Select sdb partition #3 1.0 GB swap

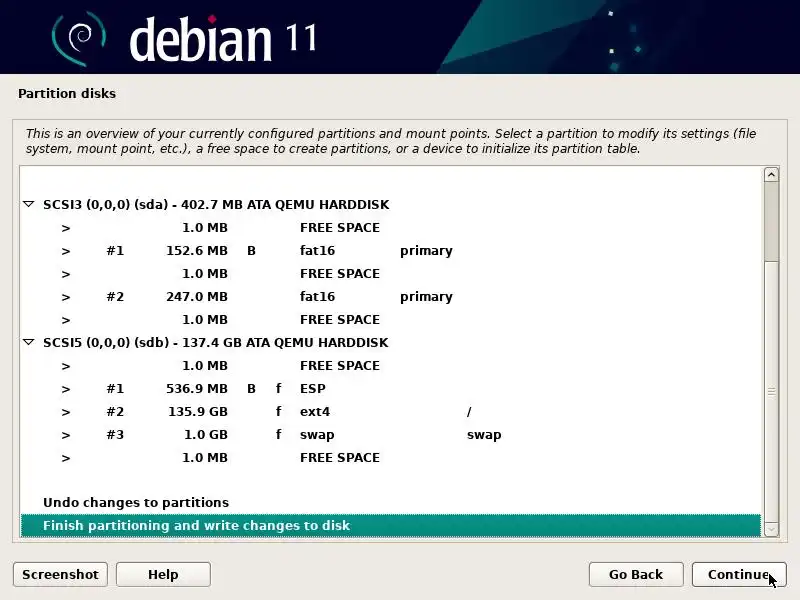click(391, 435)
